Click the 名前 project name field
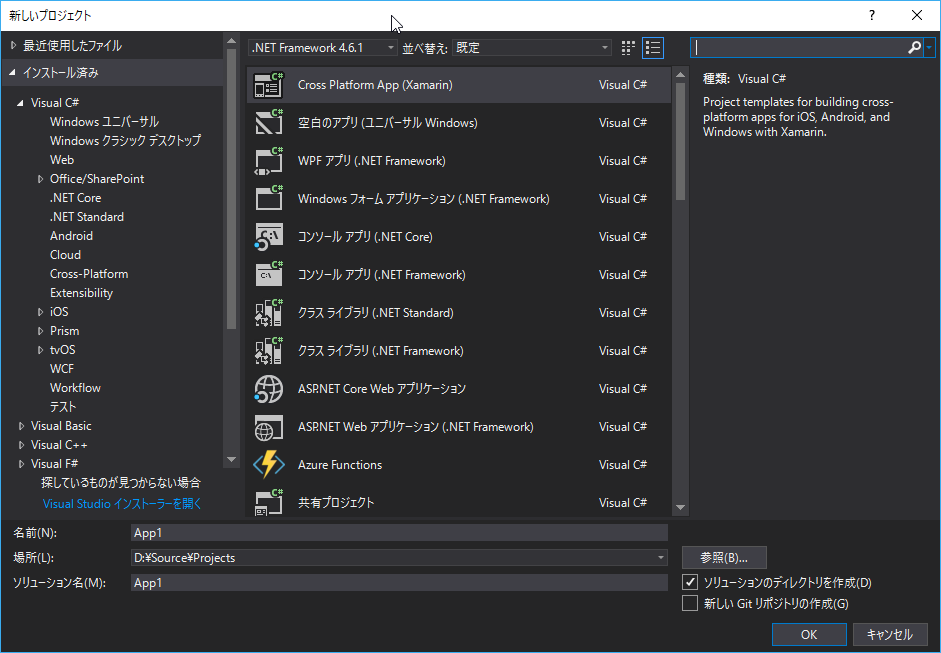 (x=399, y=533)
